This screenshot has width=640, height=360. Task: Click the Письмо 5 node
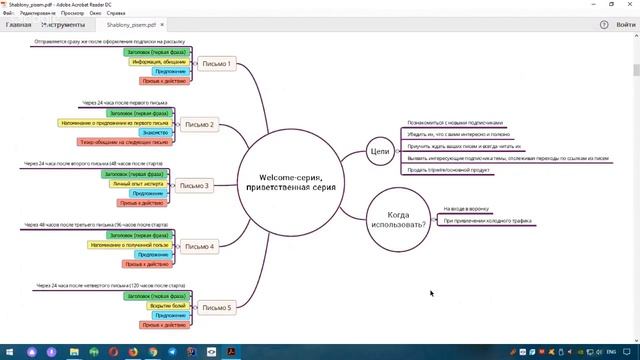[x=217, y=307]
